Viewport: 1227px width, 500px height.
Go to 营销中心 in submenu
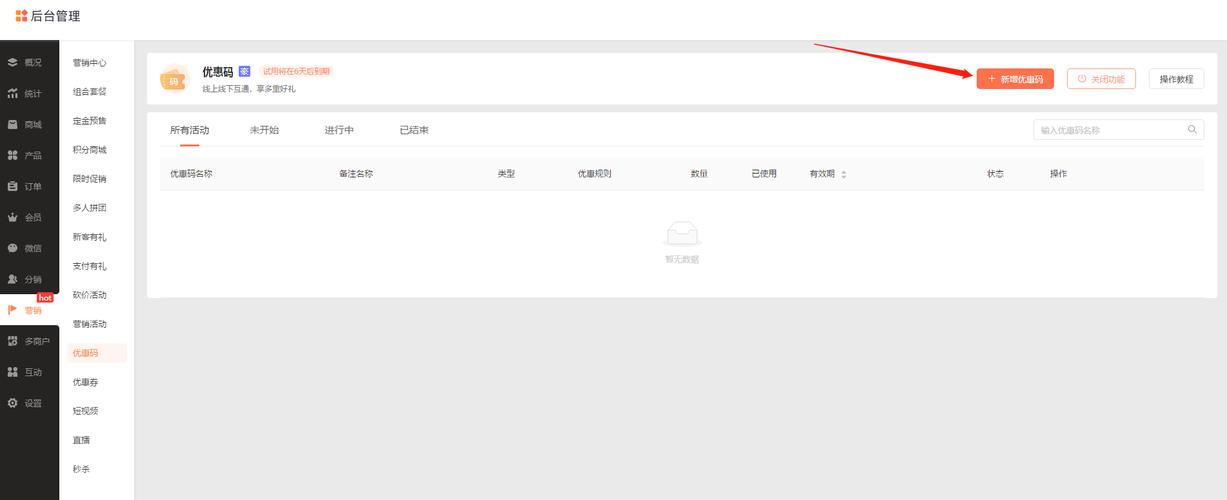89,63
